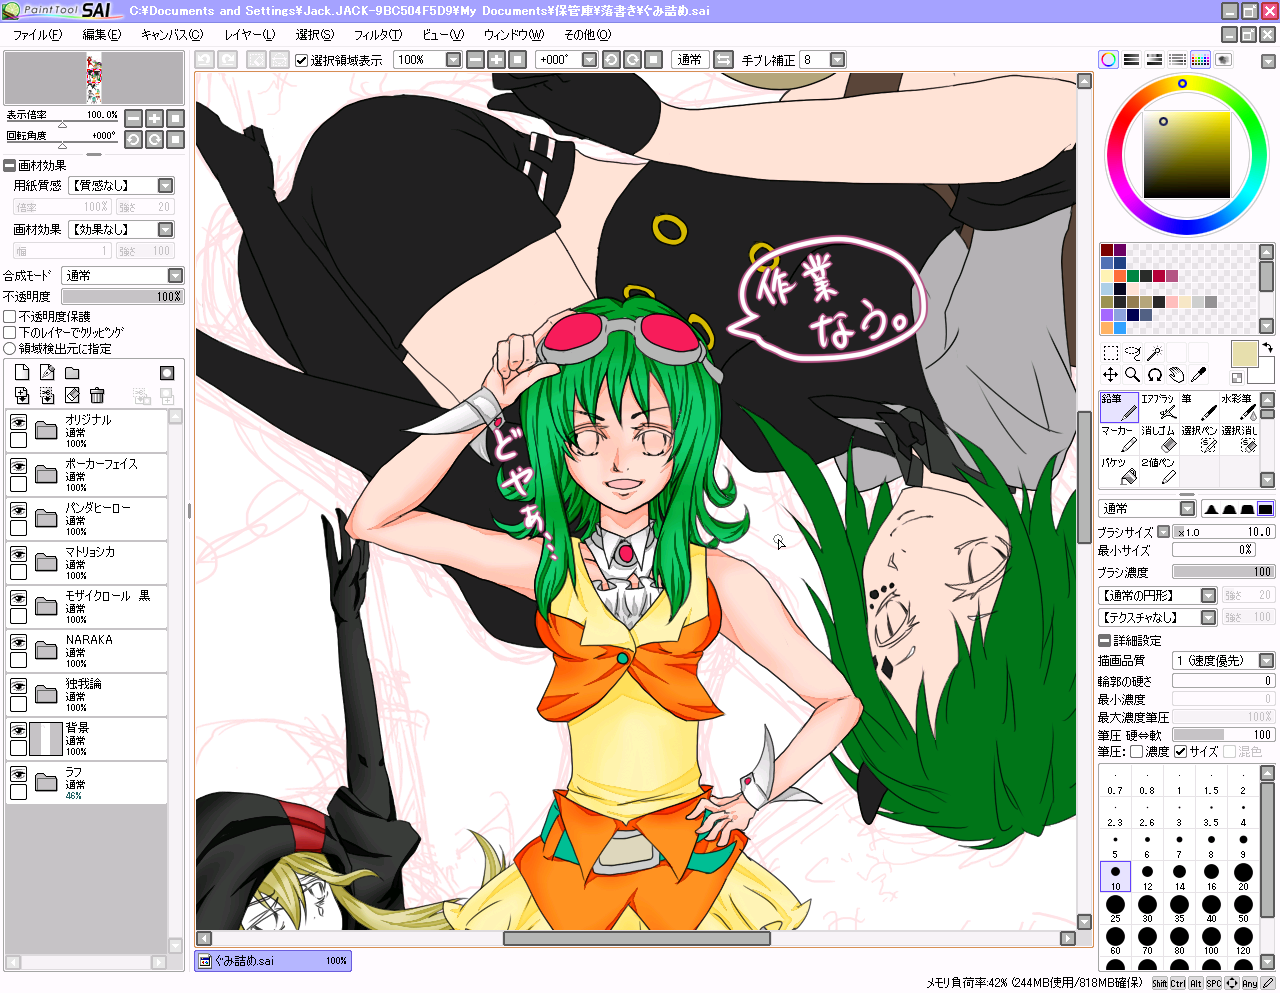Toggle the swatches panel button
Screen dimensions: 1280x993
pyautogui.click(x=1200, y=60)
